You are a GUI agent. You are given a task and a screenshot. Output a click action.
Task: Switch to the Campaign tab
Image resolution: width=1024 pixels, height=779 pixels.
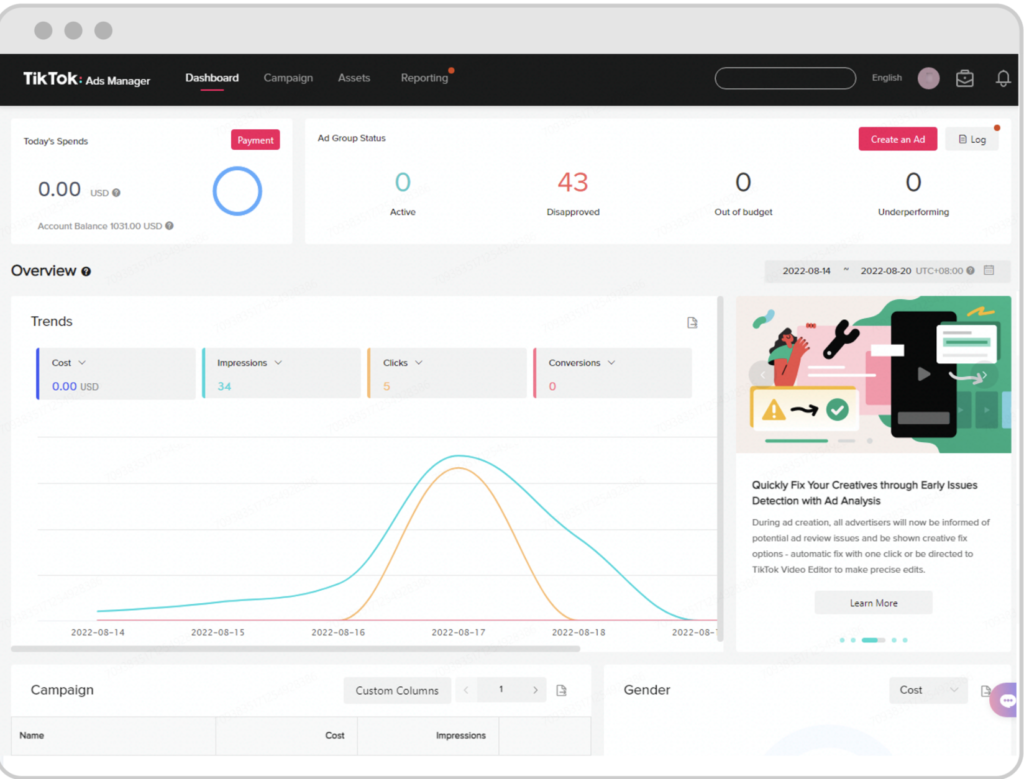(288, 78)
